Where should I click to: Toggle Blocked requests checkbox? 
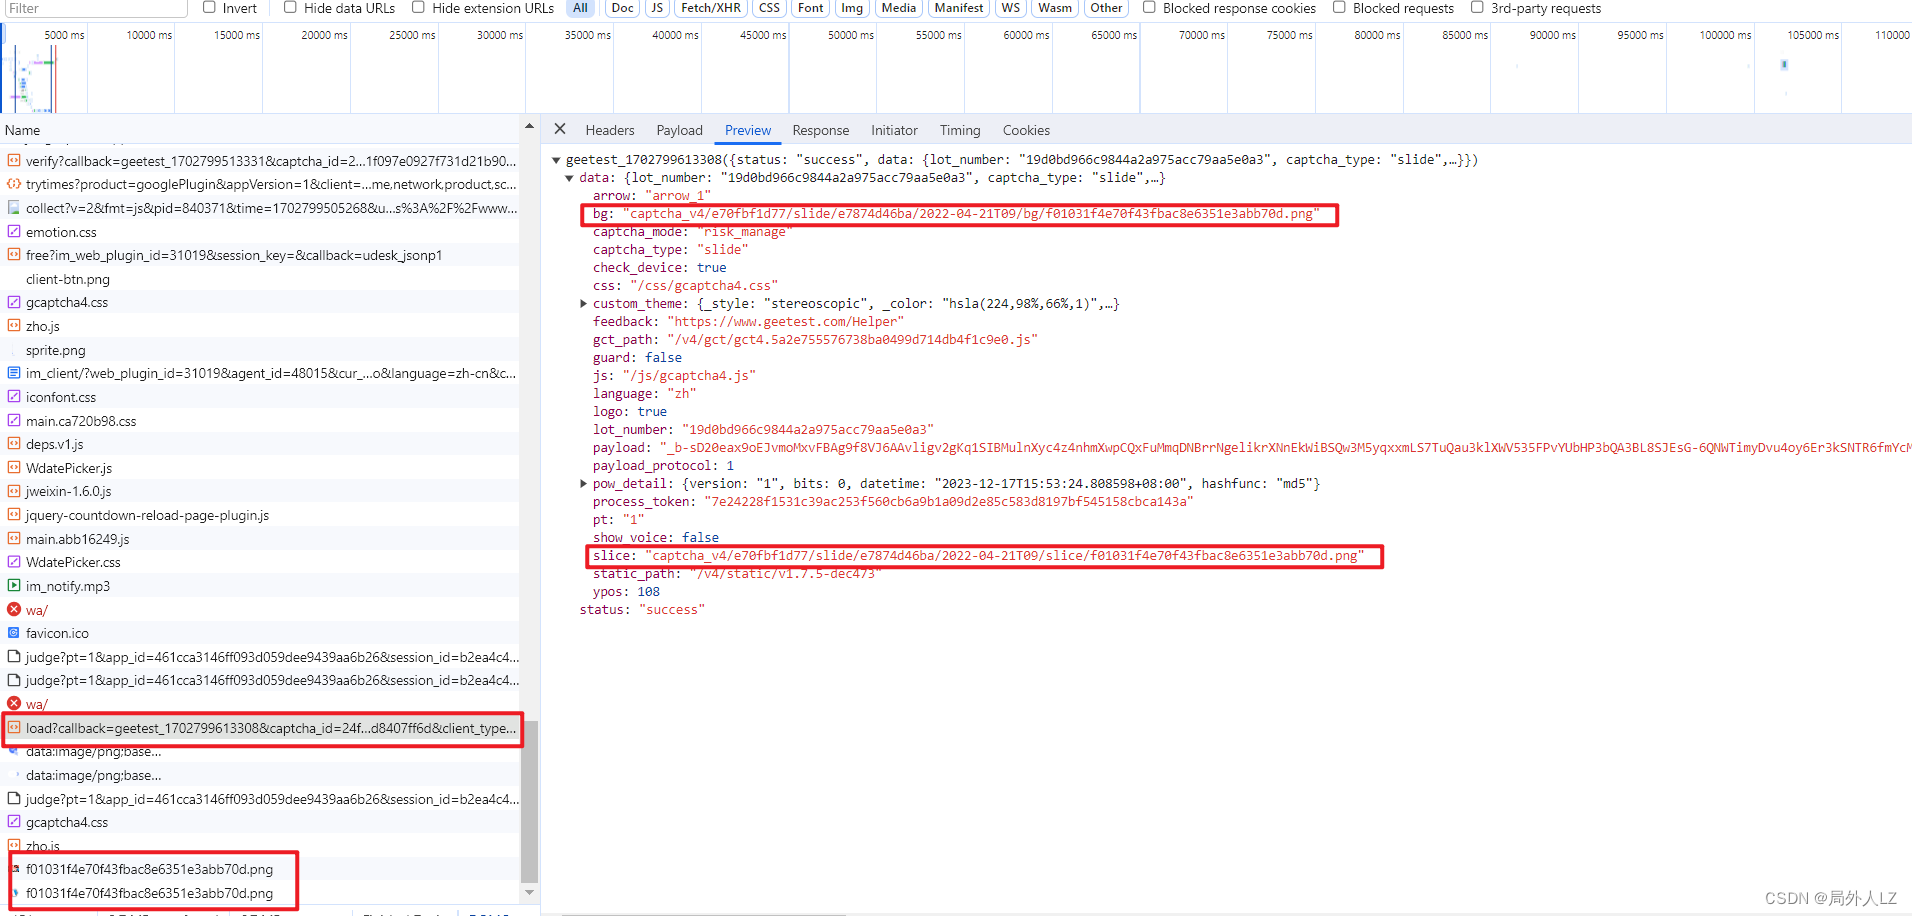(x=1339, y=7)
